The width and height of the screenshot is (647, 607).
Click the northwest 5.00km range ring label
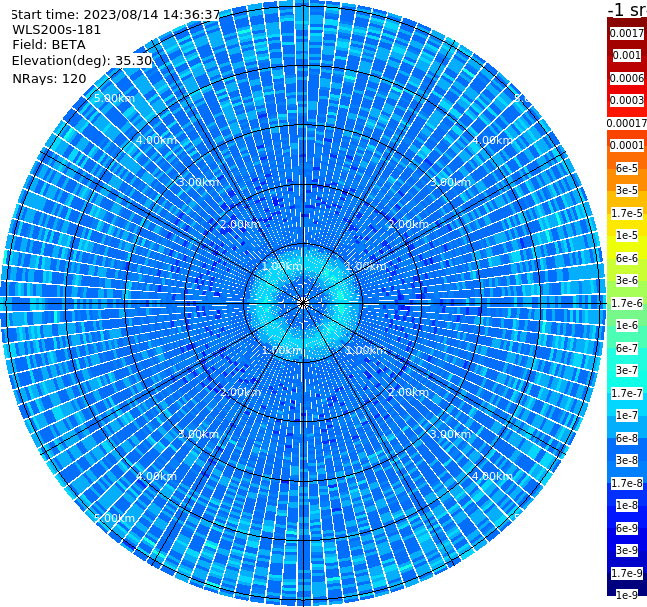click(x=114, y=99)
